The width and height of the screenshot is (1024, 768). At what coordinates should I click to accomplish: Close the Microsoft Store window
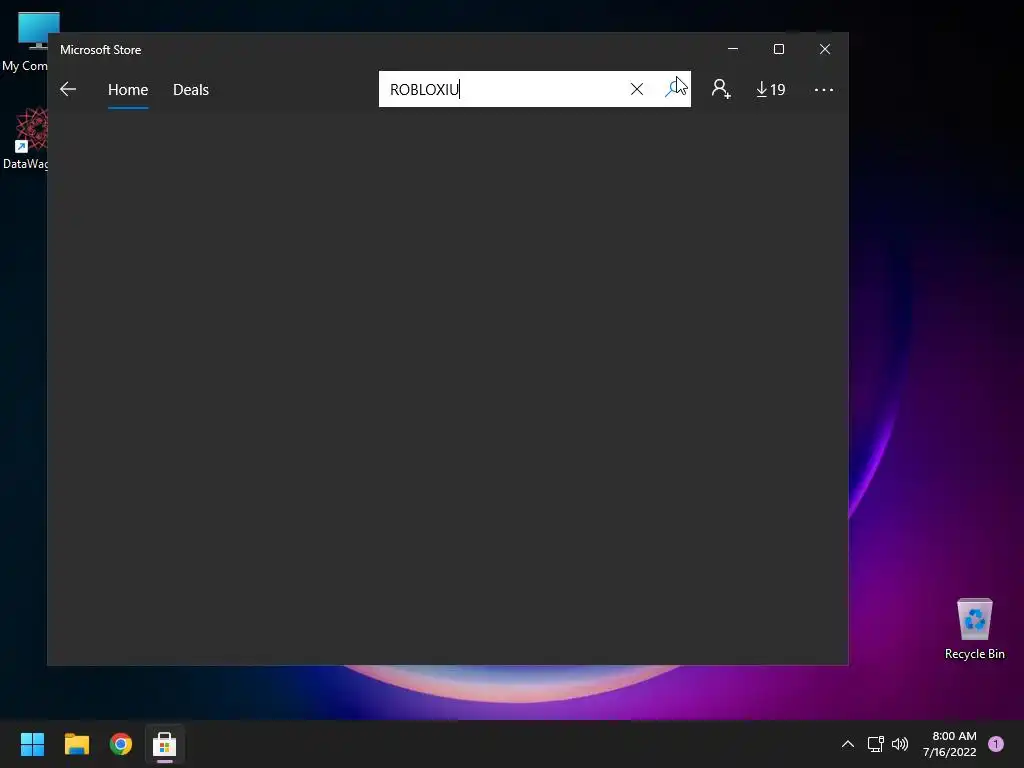(825, 49)
